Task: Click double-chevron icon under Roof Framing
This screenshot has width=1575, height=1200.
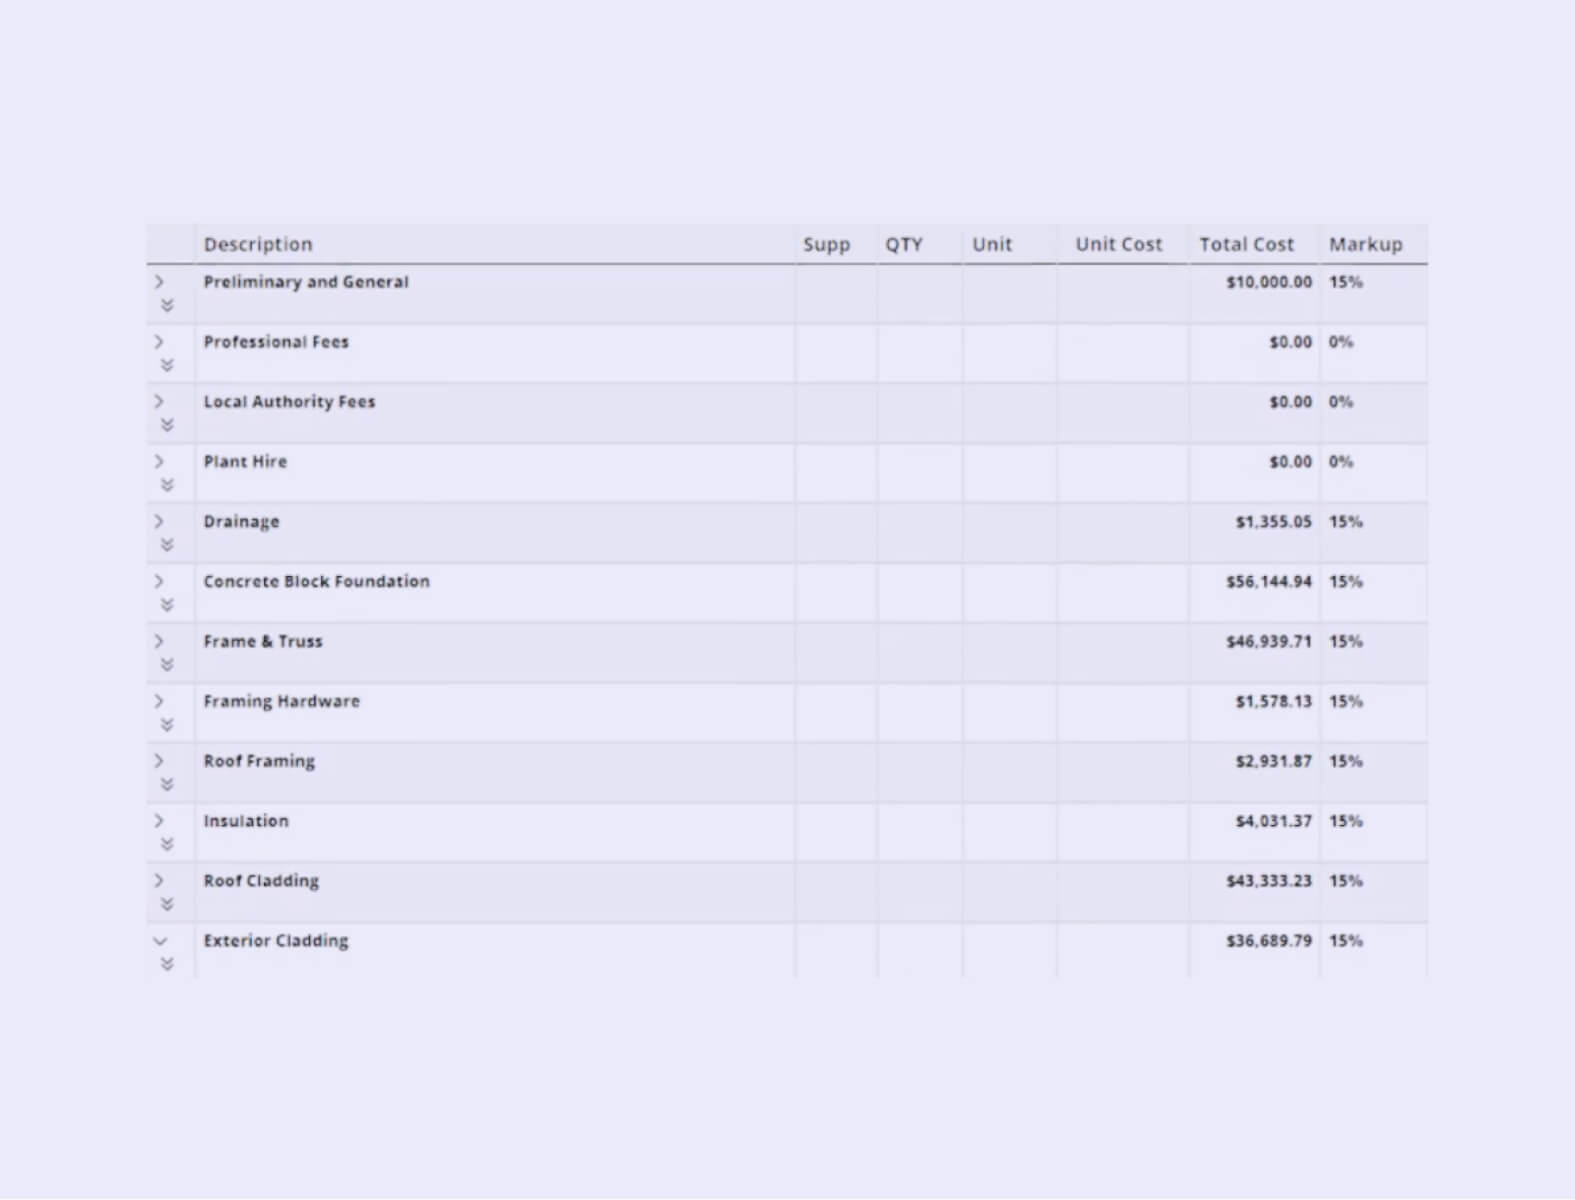Action: point(167,785)
